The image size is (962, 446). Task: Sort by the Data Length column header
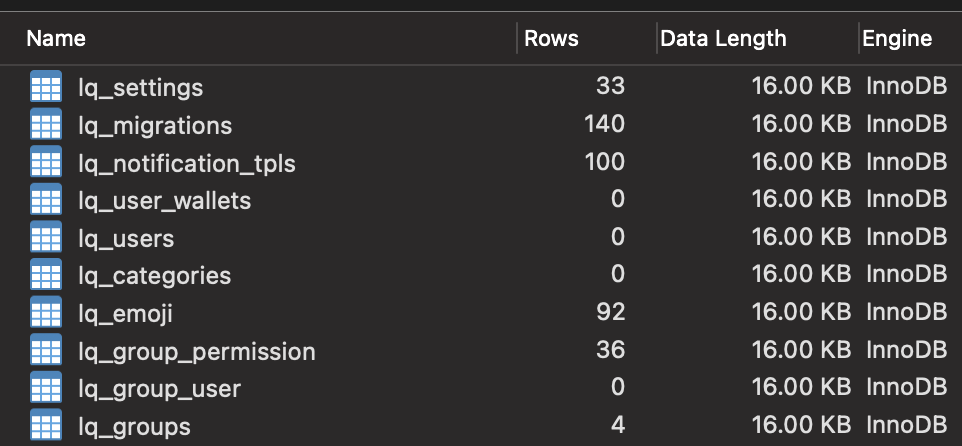click(723, 39)
